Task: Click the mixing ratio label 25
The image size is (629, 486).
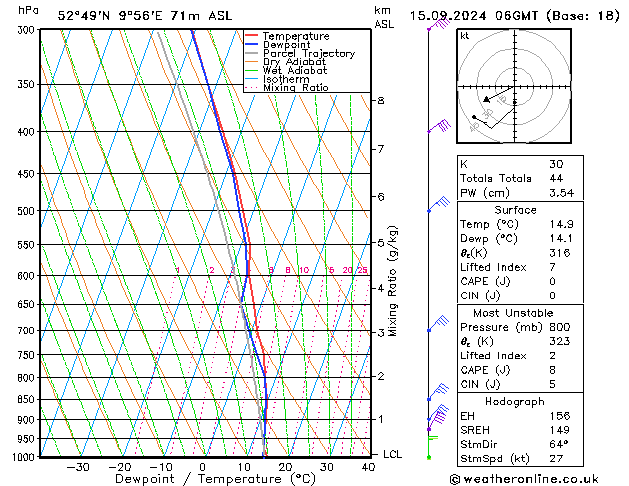Action: tap(362, 270)
